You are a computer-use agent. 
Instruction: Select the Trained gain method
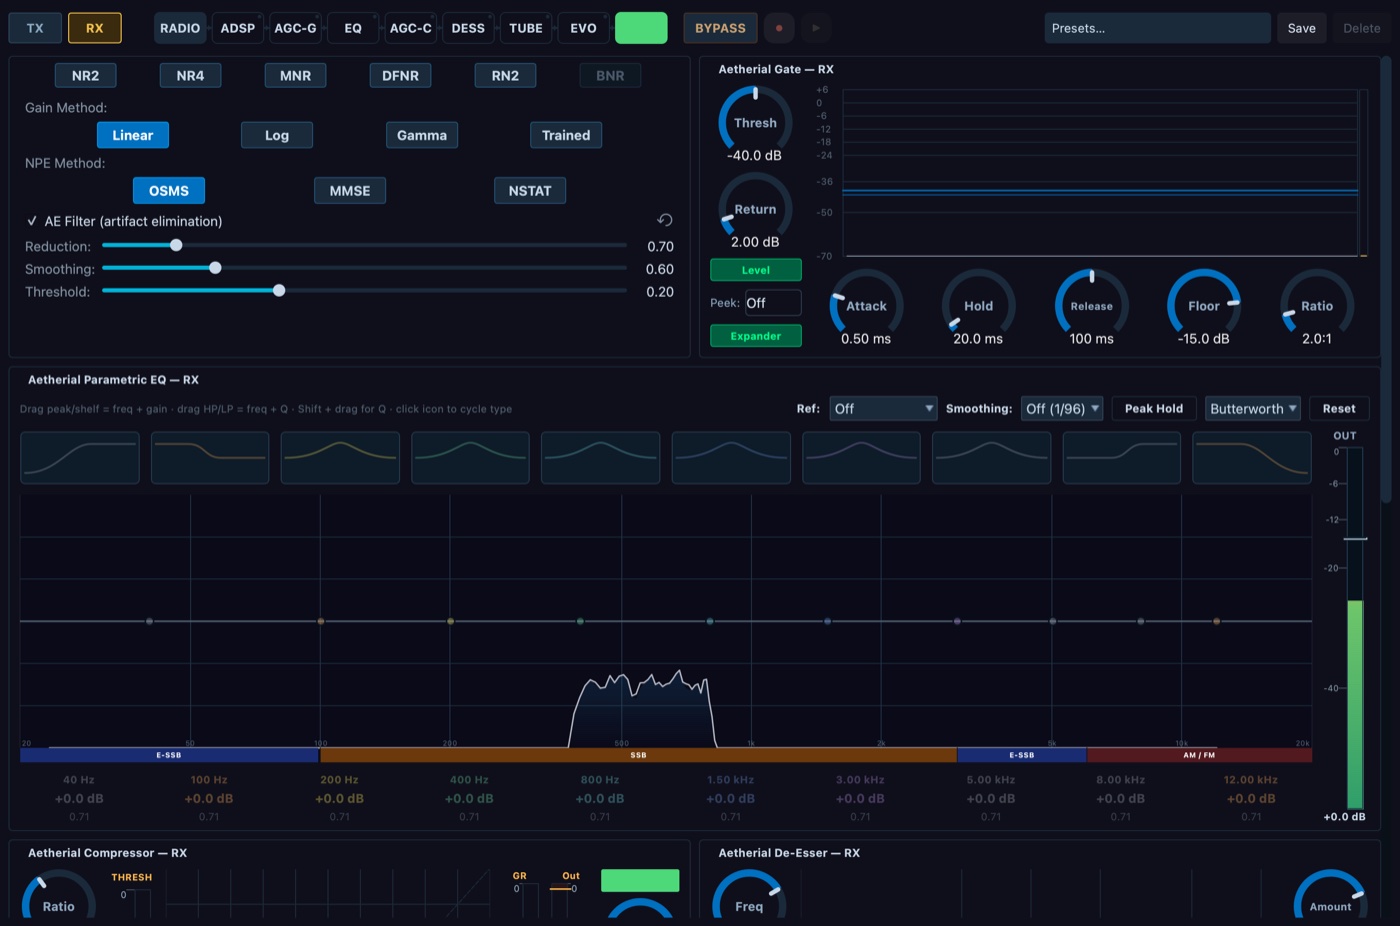566,135
